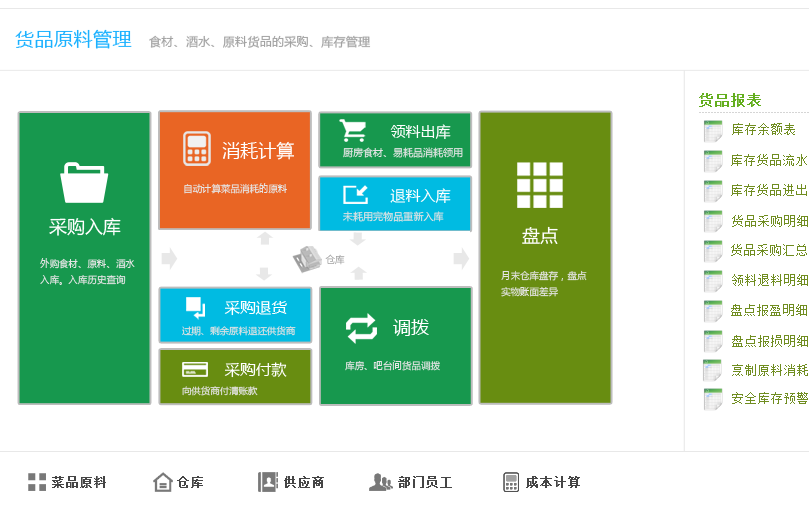Image resolution: width=809 pixels, height=531 pixels.
Task: Click the calculator icon beside 成本计算
Action: click(511, 482)
